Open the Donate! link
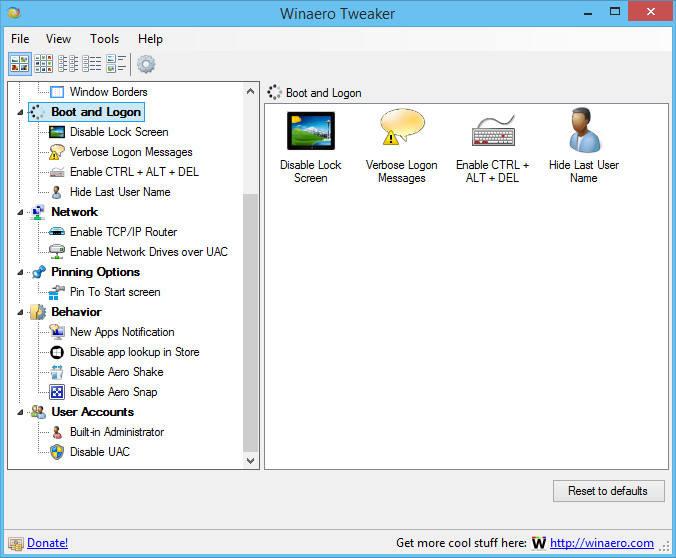 tap(47, 543)
